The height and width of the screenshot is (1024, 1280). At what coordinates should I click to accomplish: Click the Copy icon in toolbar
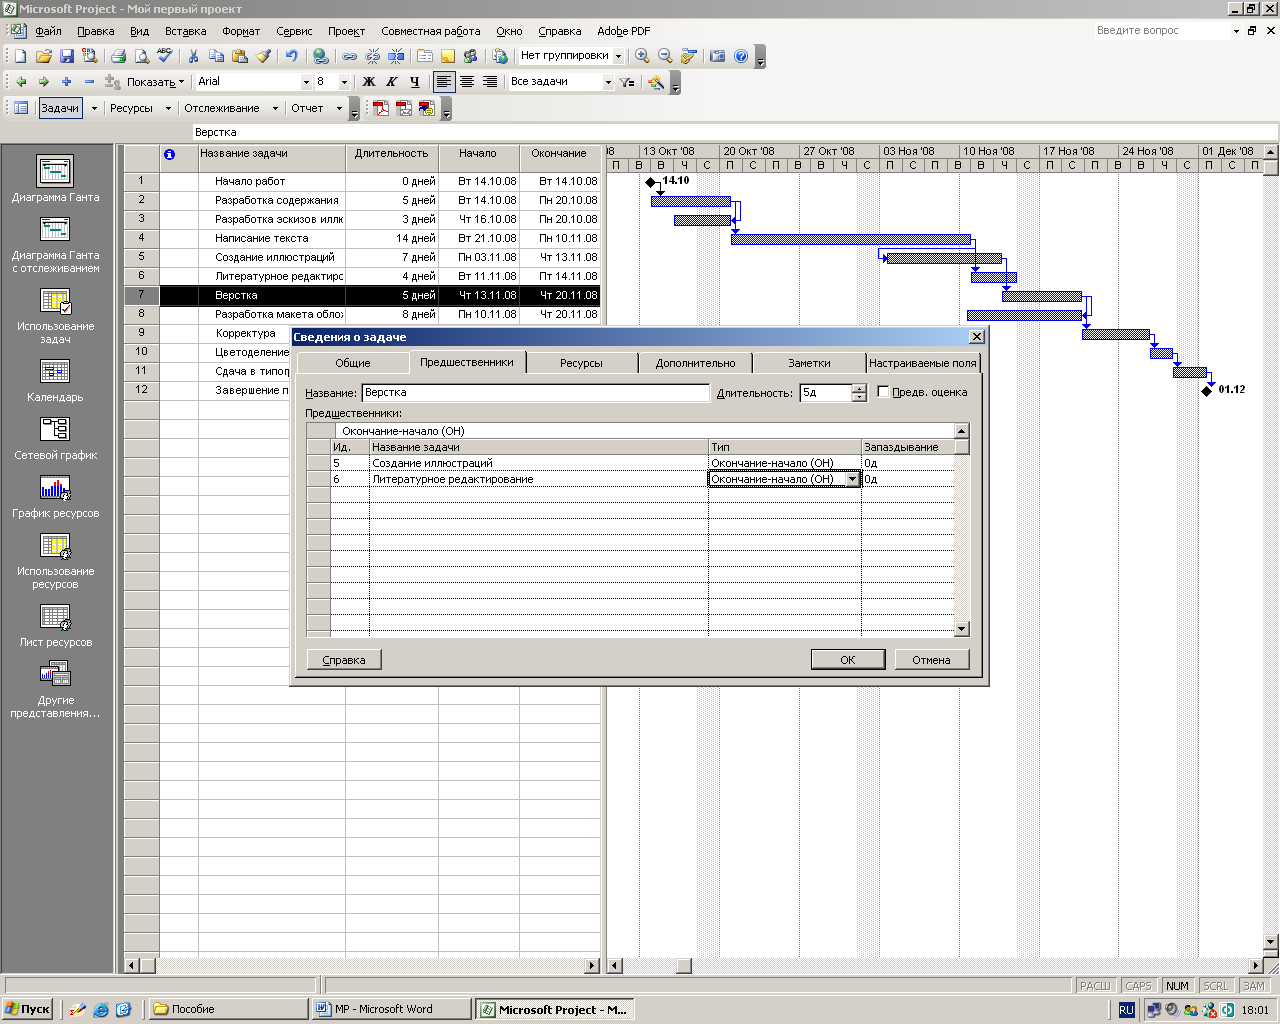216,56
